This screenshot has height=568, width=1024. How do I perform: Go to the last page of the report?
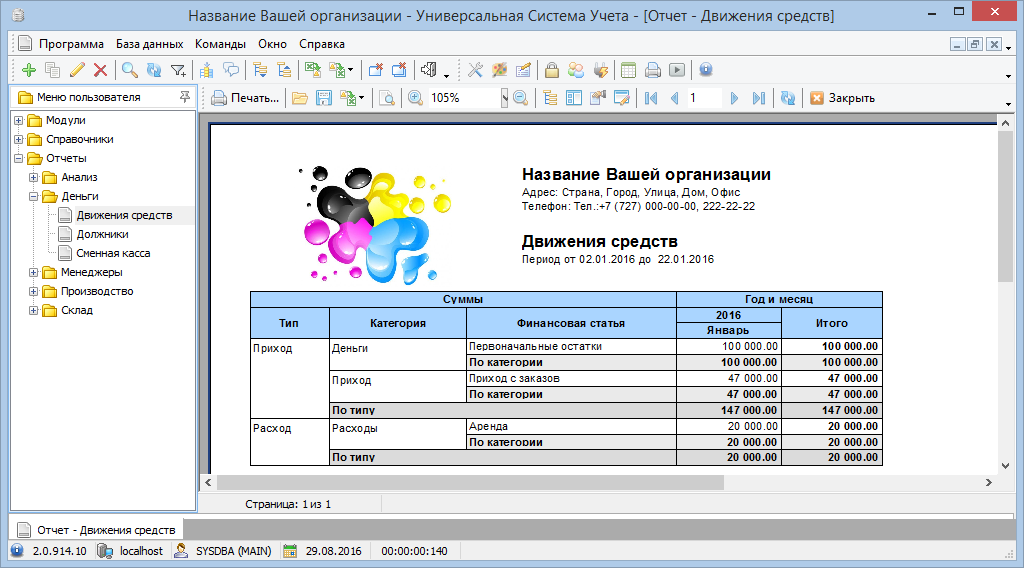758,98
